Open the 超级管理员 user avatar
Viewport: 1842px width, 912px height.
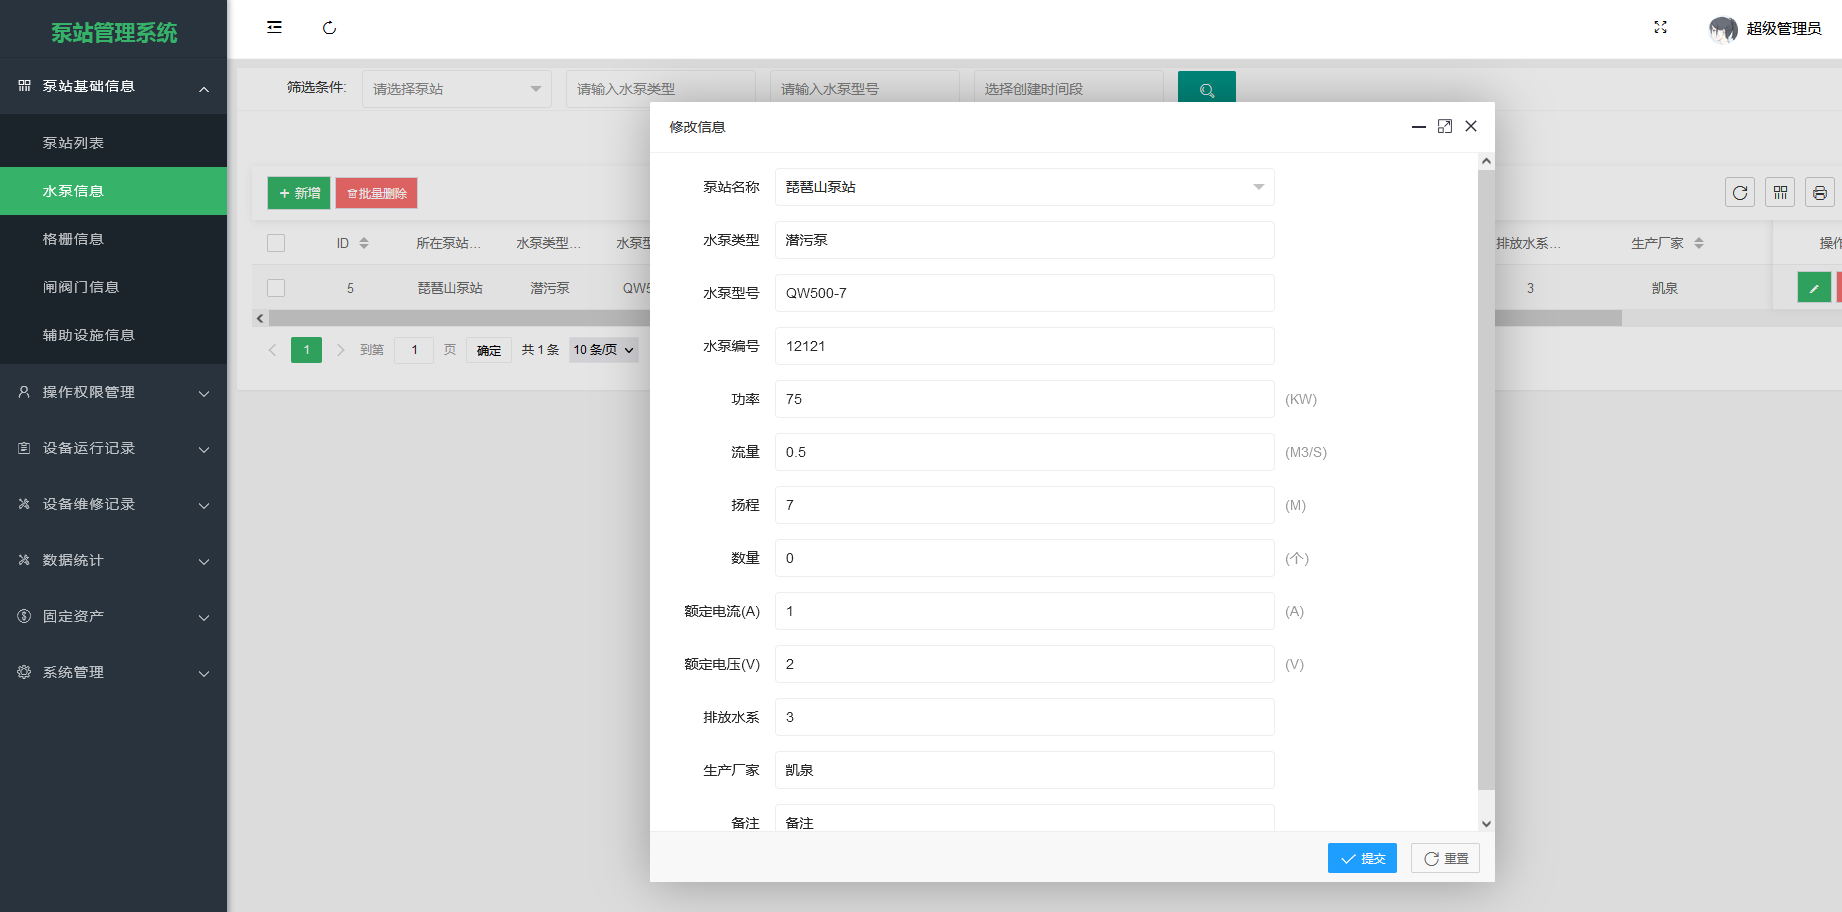(x=1723, y=29)
